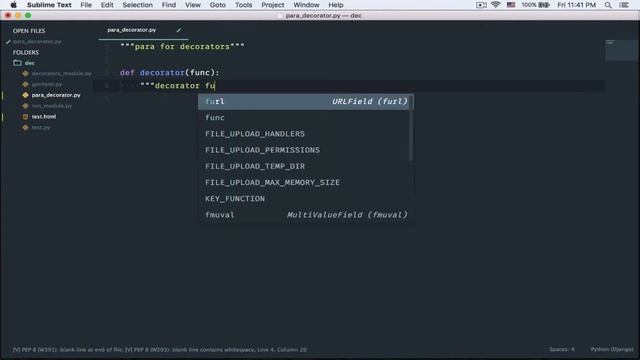The height and width of the screenshot is (360, 640).
Task: Open the Sublime Text application menu
Action: pyautogui.click(x=49, y=5)
